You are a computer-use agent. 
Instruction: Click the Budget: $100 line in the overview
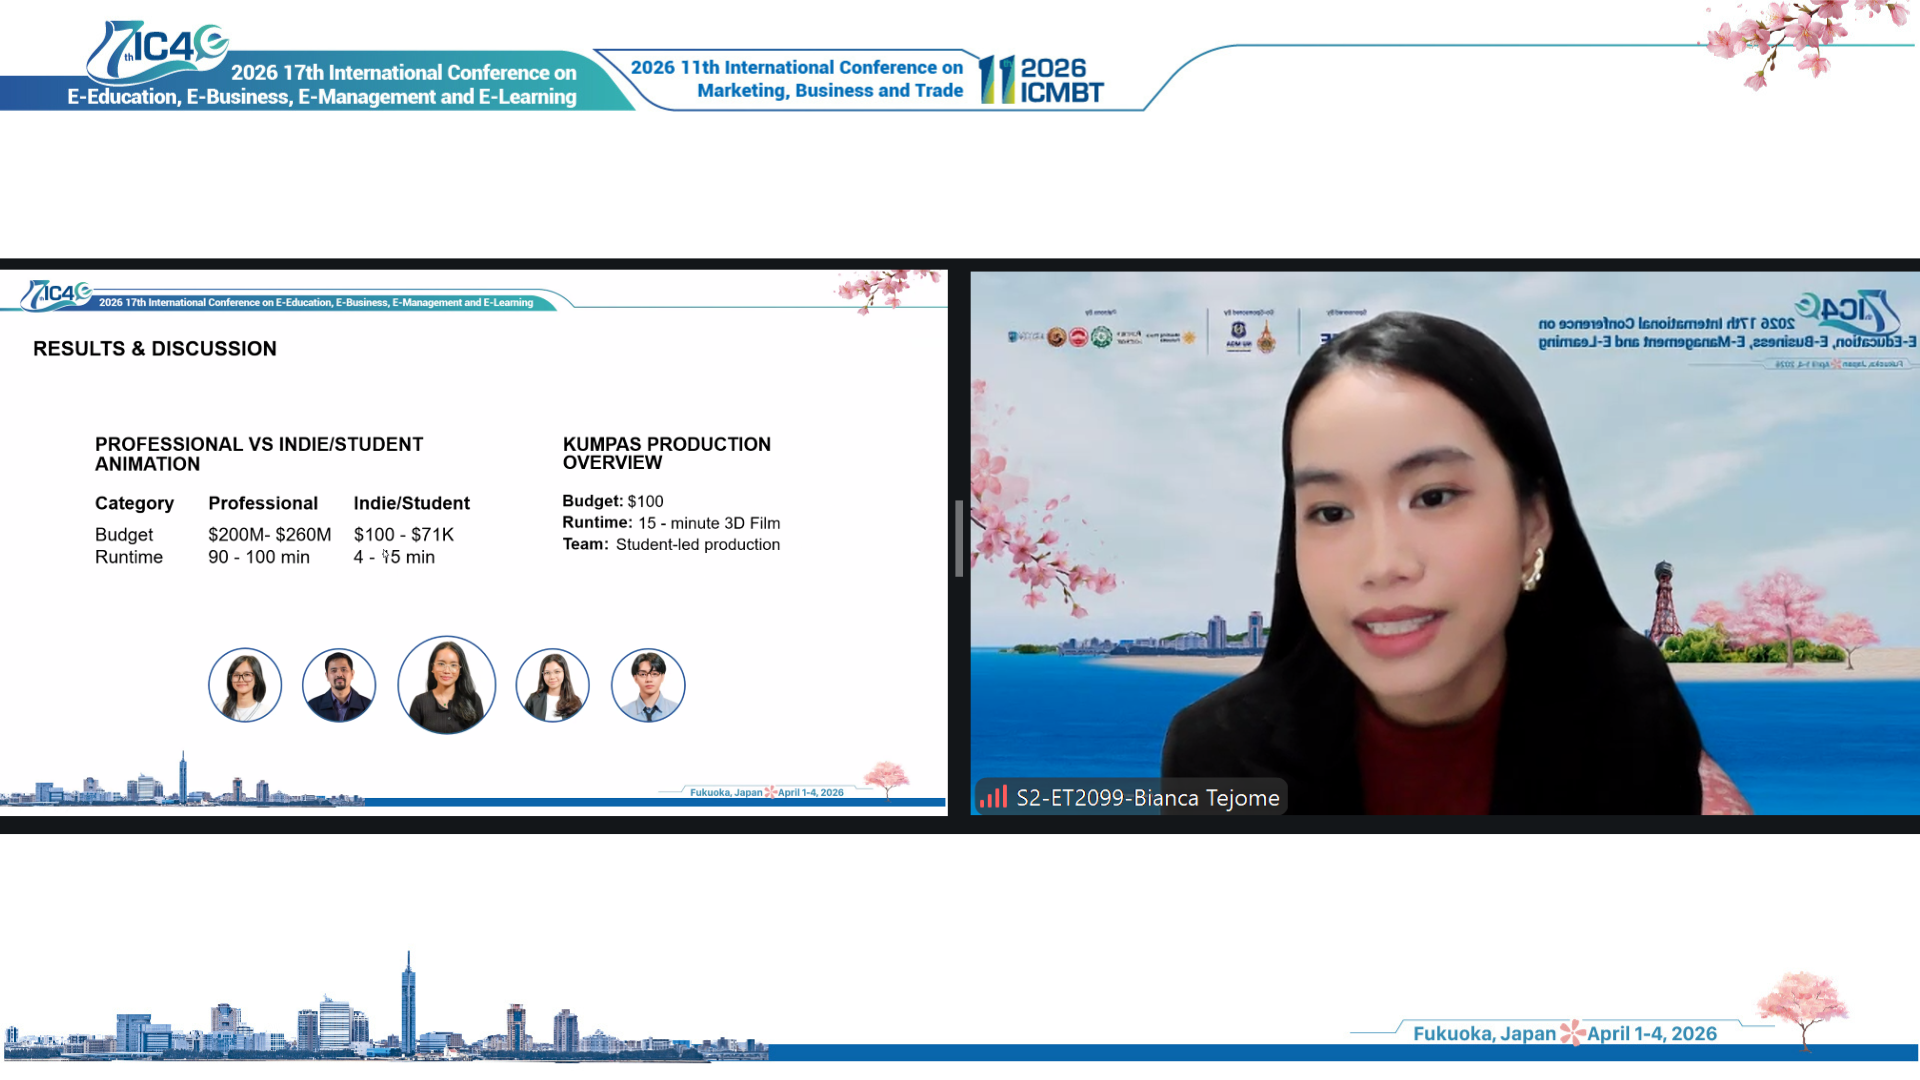tap(613, 501)
